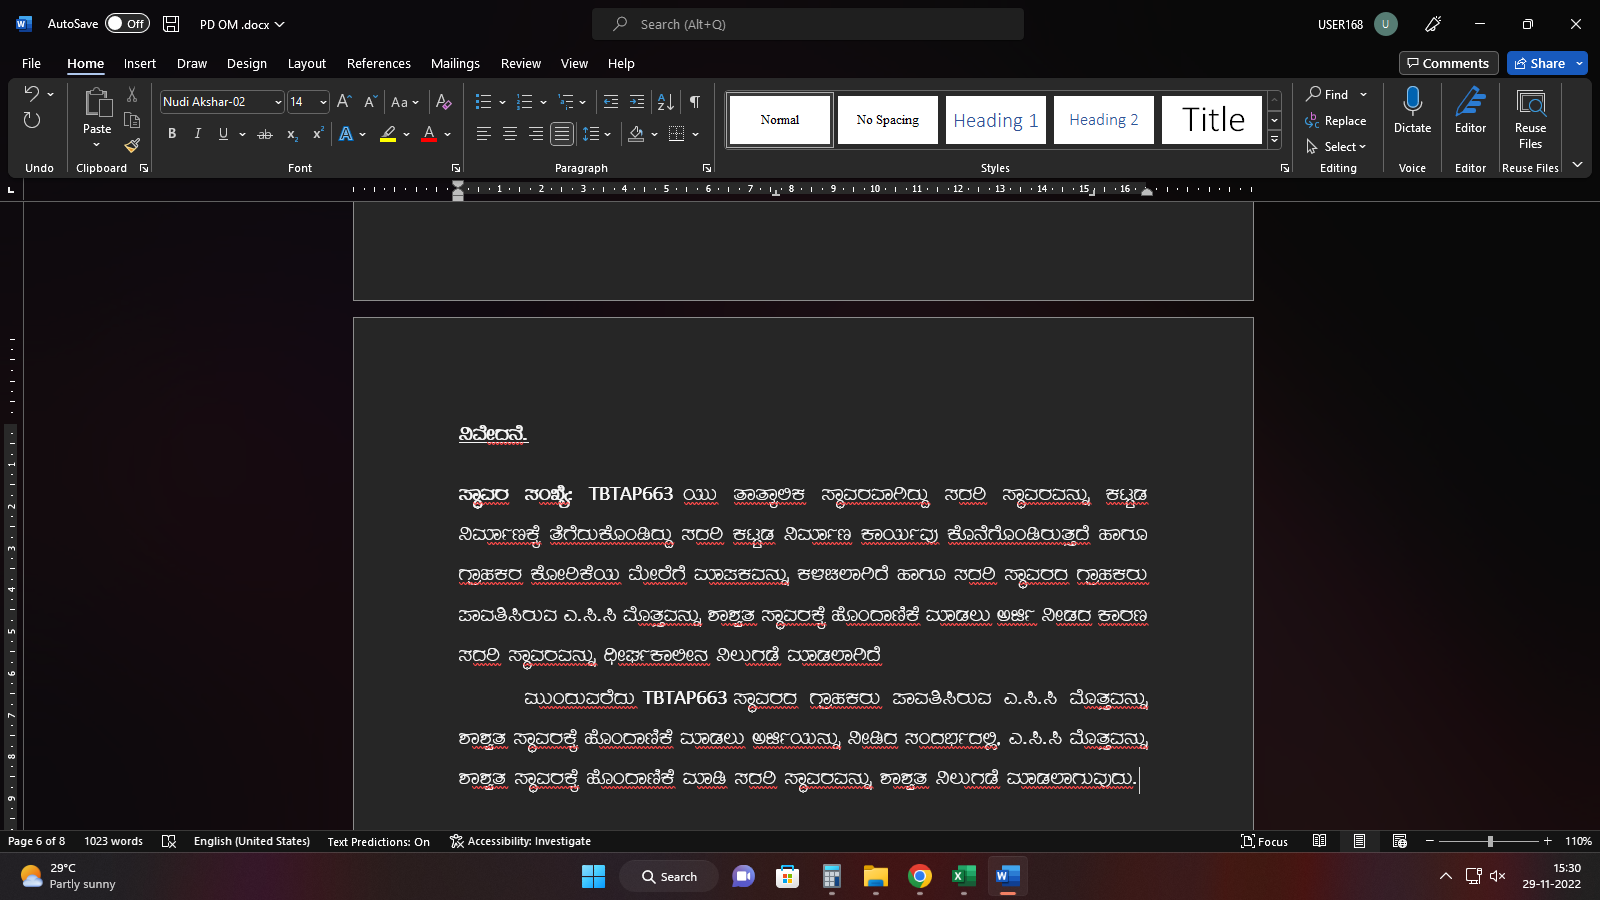Apply the Title style
The image size is (1600, 900).
pos(1212,120)
